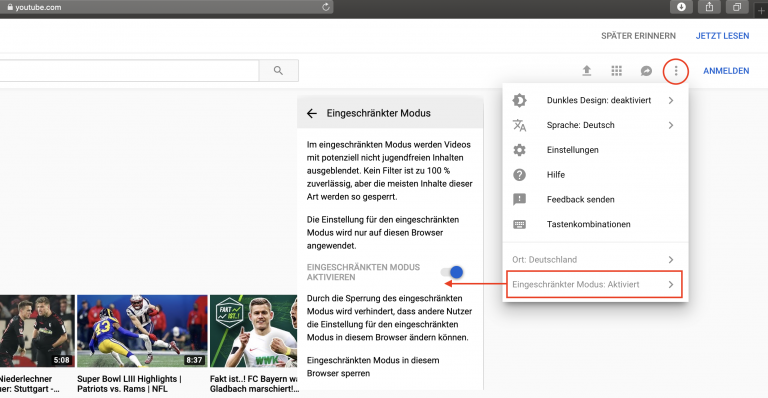This screenshot has width=768, height=398.
Task: Open a new tab with plus button
Action: pos(761,11)
